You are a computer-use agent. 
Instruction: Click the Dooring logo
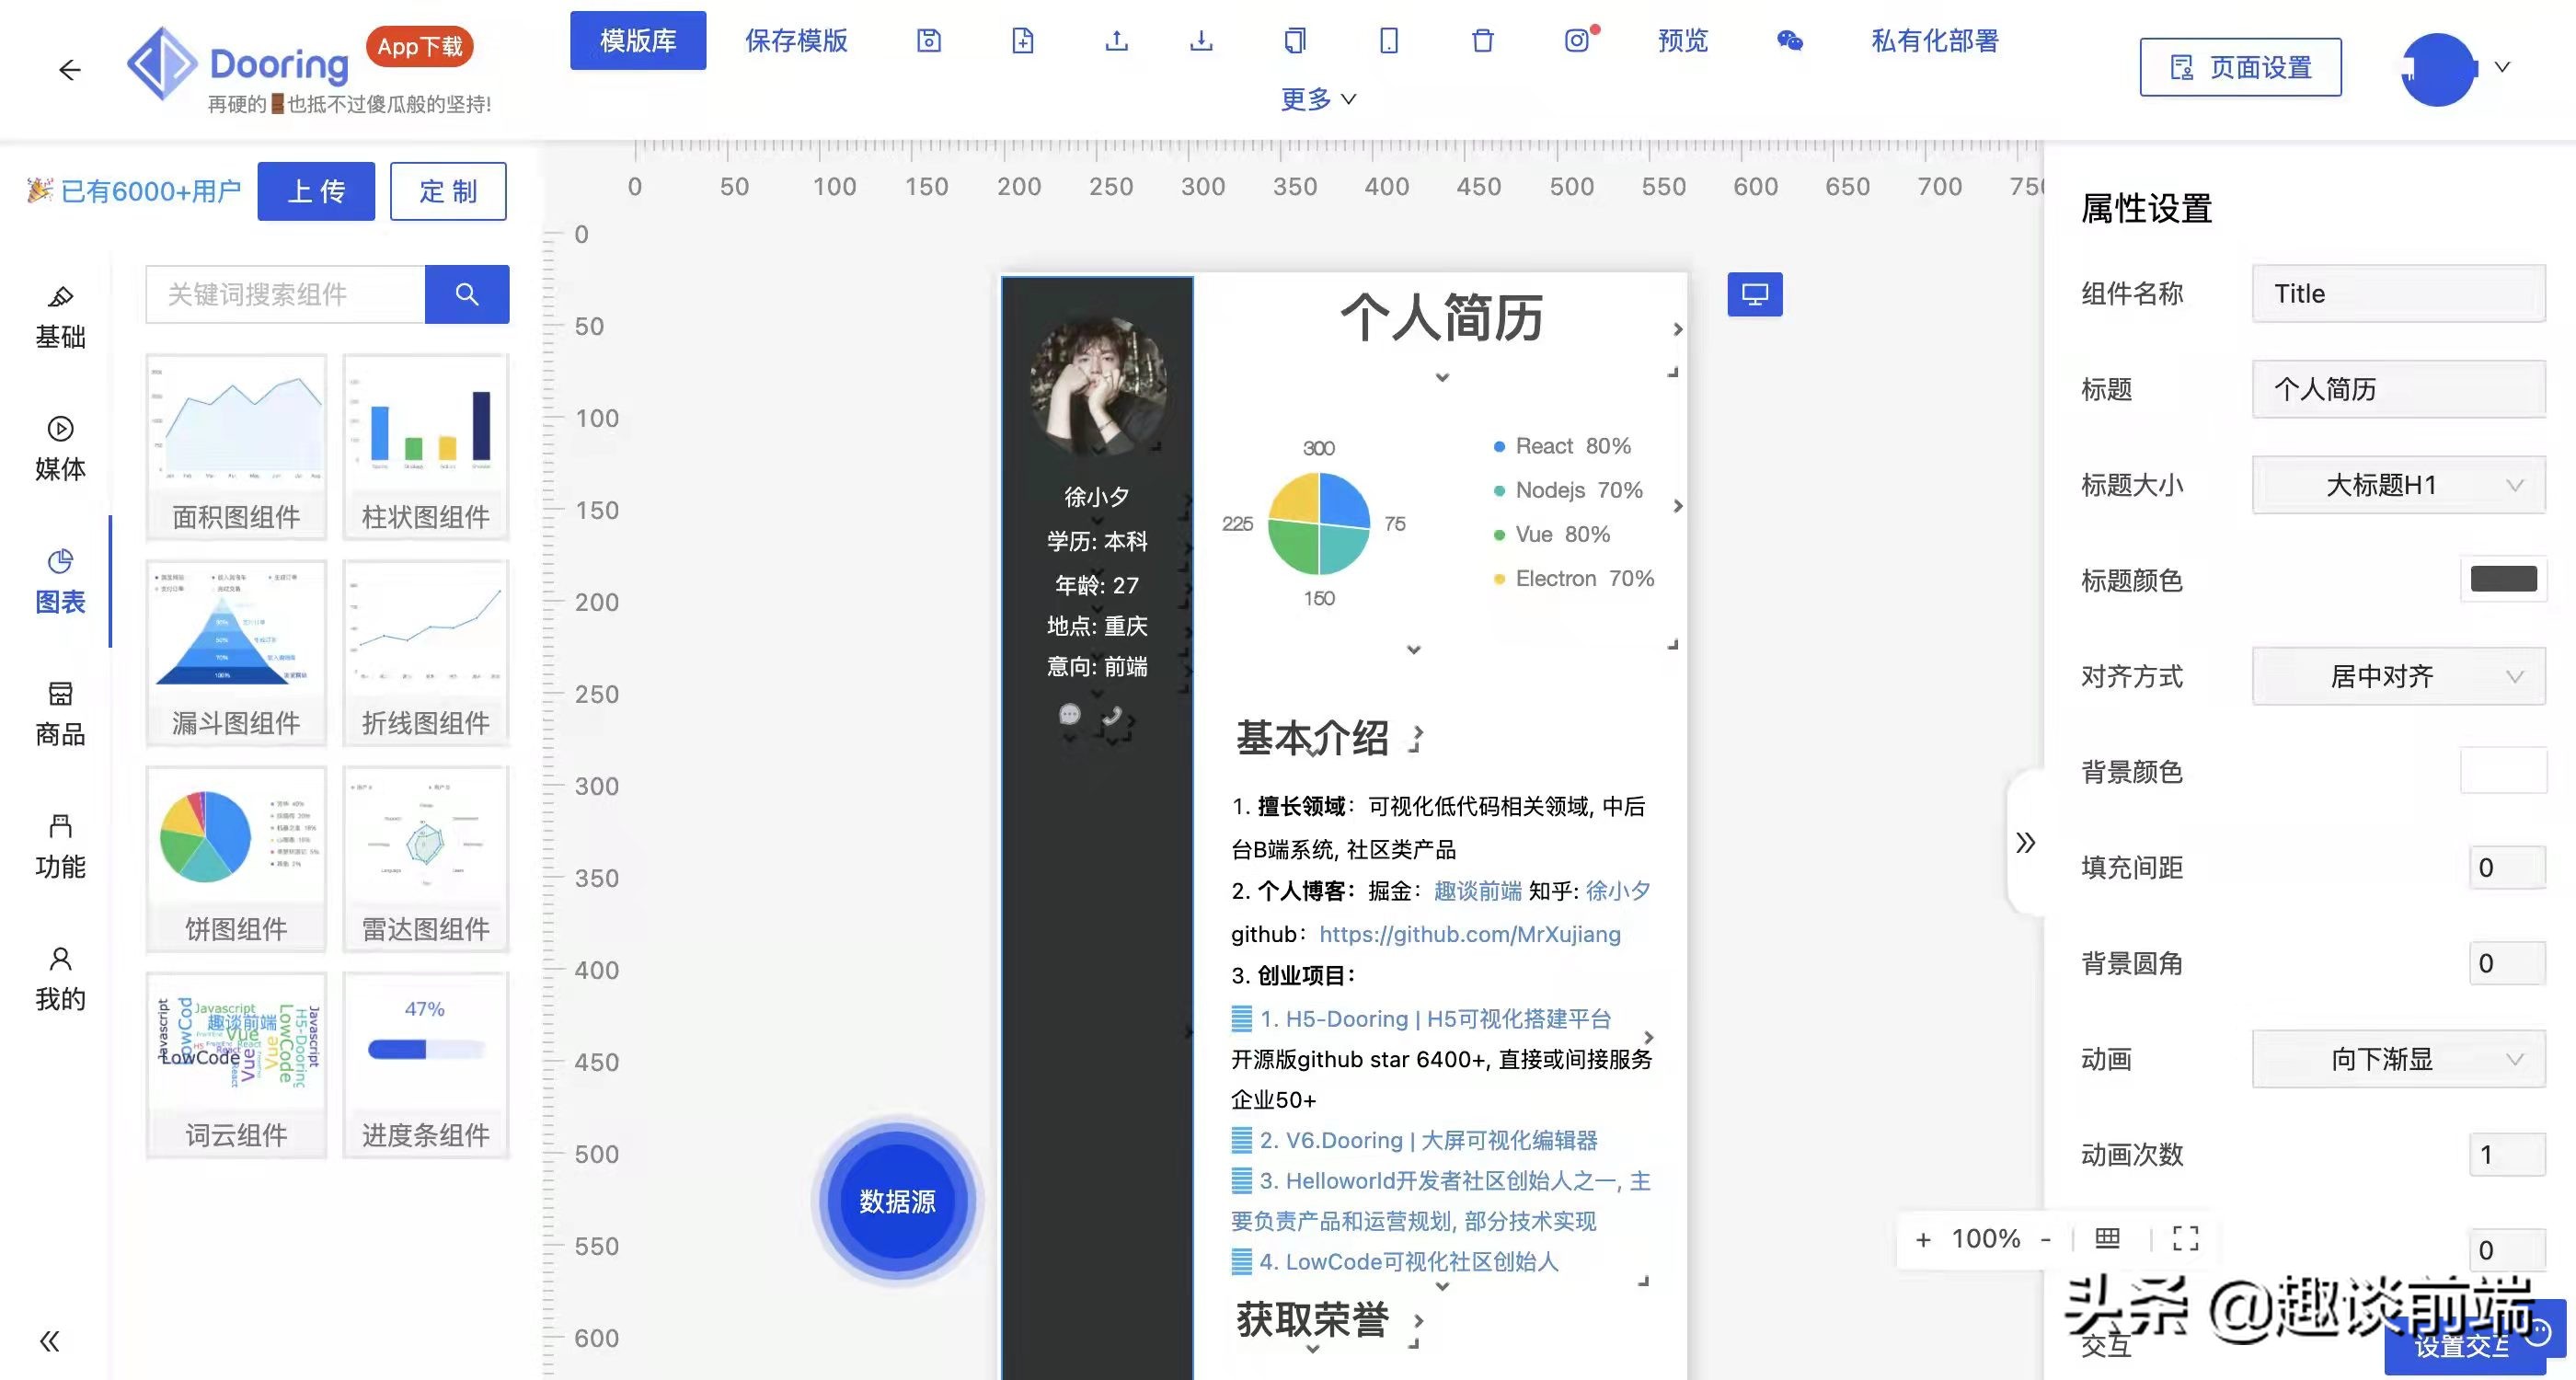(x=238, y=64)
